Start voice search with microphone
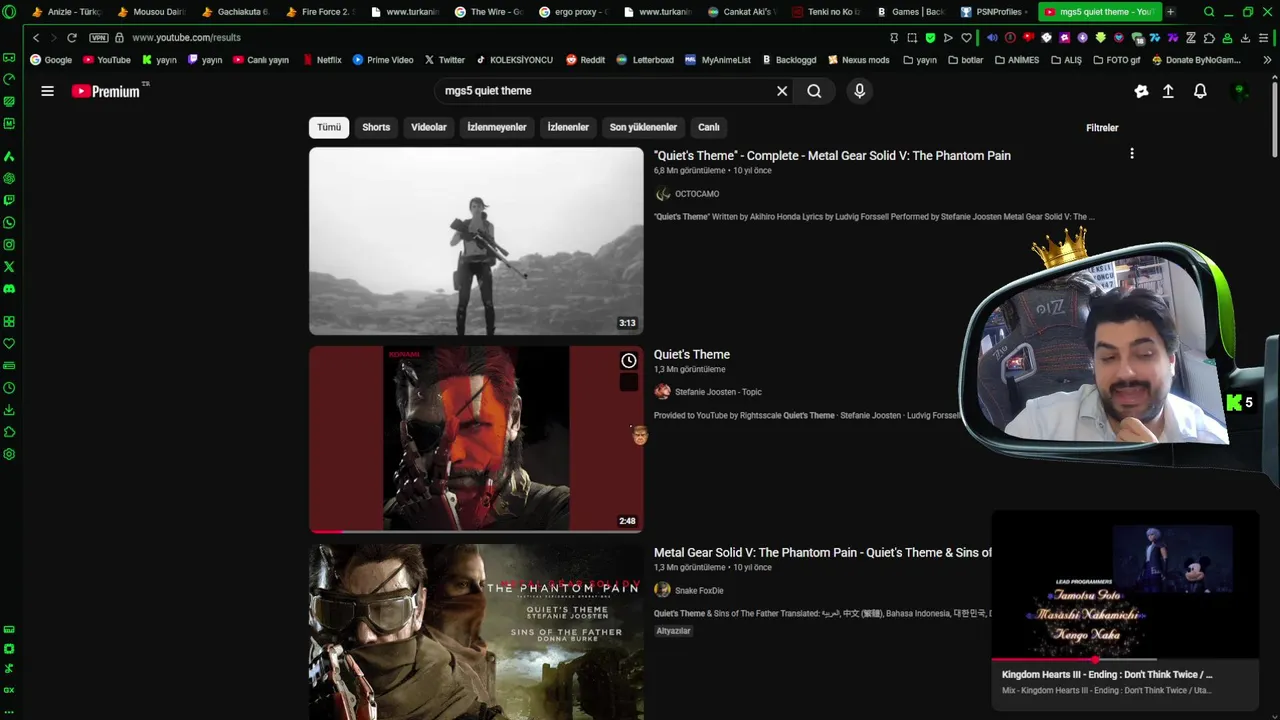The image size is (1280, 720). coord(859,91)
